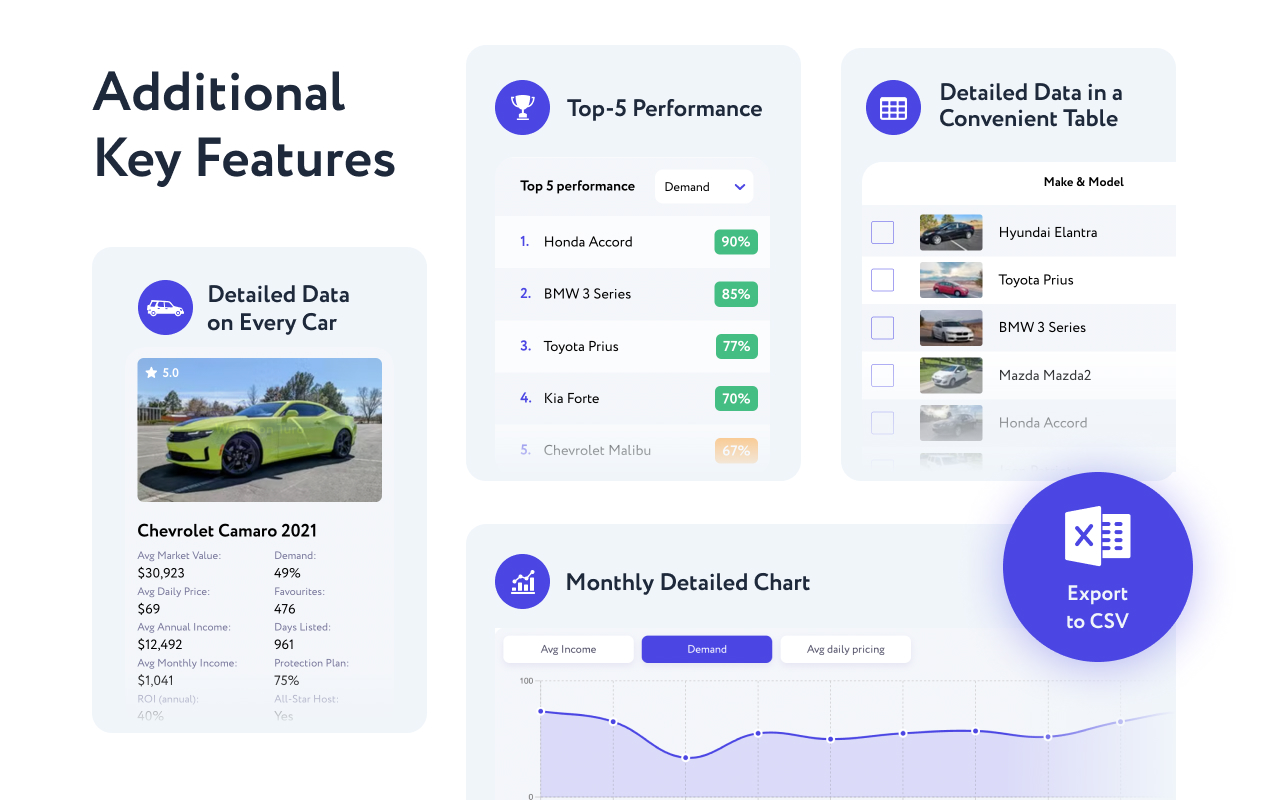Viewport: 1280px width, 800px height.
Task: Click the $69 daily price value
Action: (148, 609)
